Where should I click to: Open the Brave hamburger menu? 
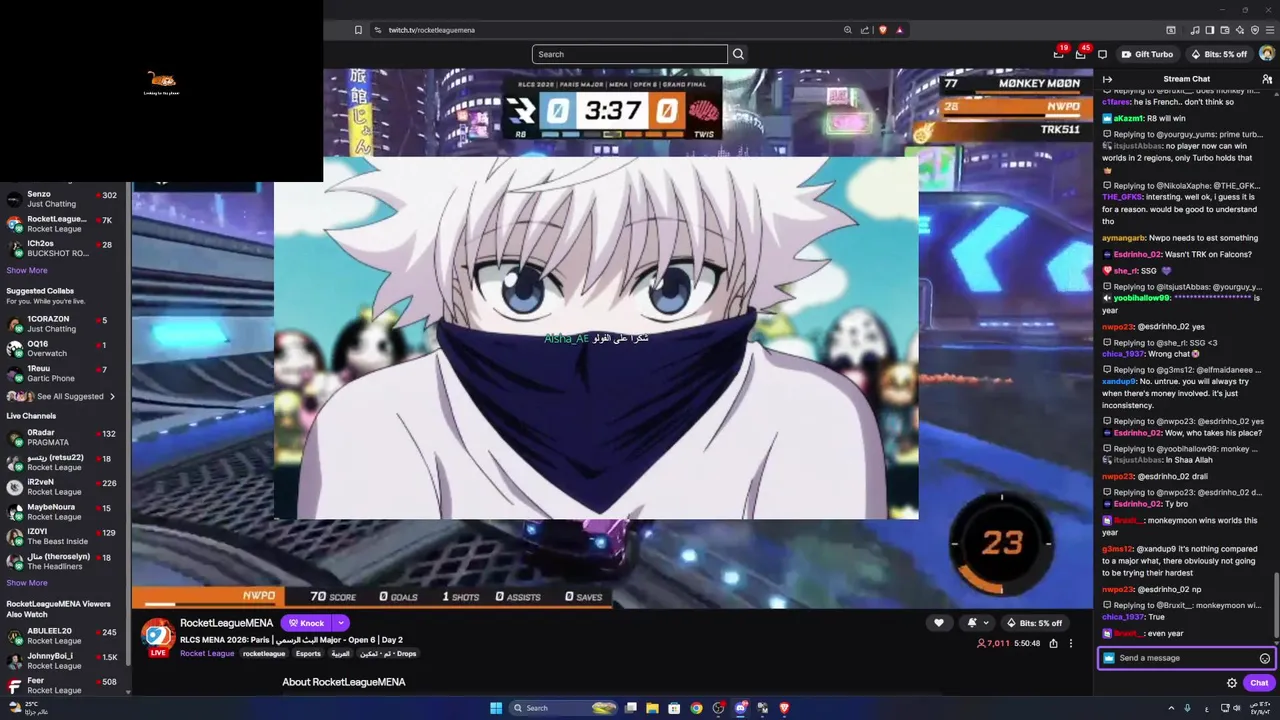coord(1269,30)
